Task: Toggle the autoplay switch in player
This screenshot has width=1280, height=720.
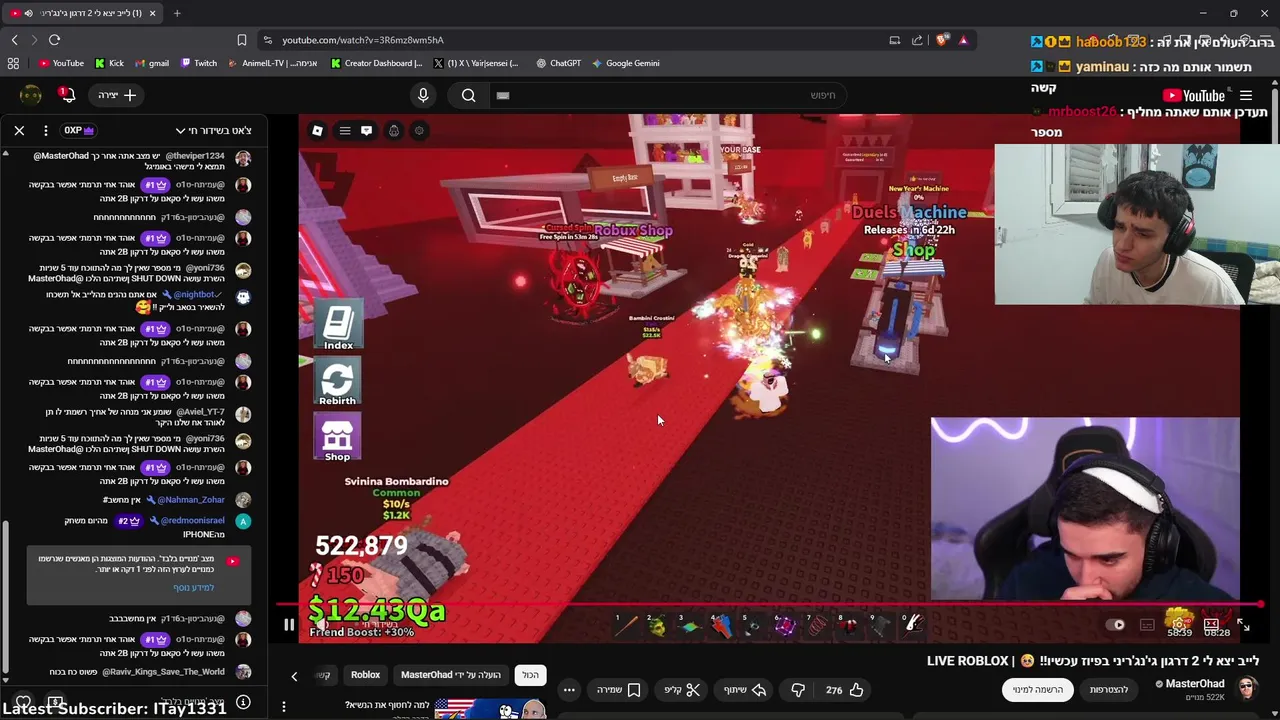Action: point(1117,625)
